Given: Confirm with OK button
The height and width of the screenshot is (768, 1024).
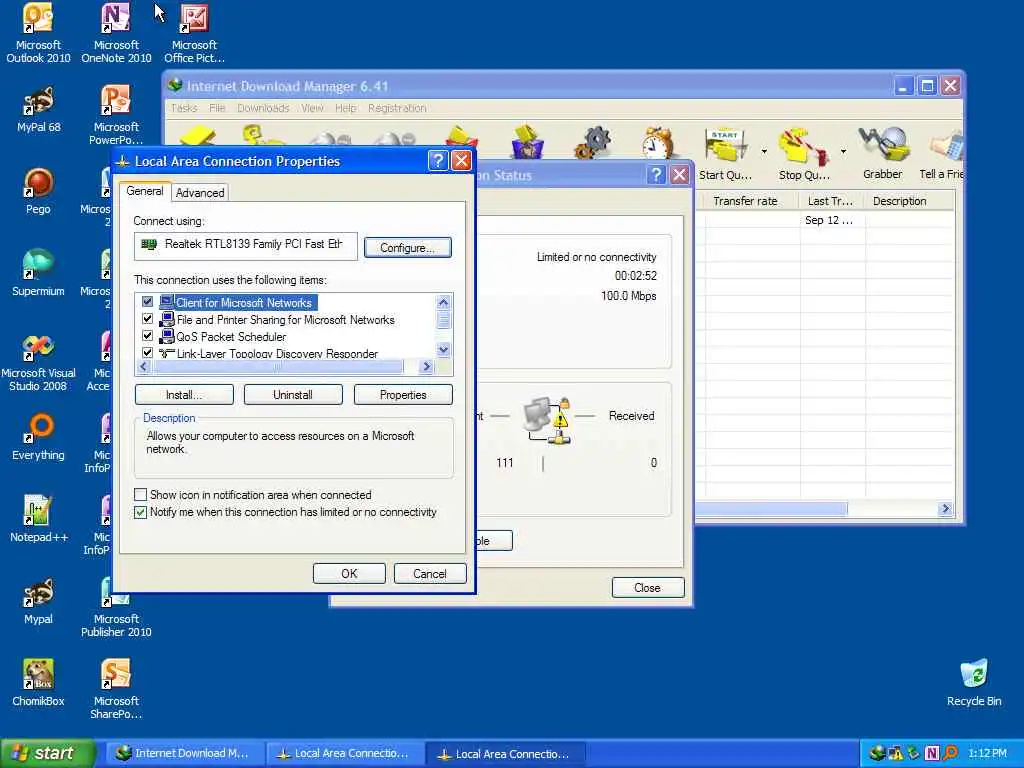Looking at the screenshot, I should click(x=349, y=573).
